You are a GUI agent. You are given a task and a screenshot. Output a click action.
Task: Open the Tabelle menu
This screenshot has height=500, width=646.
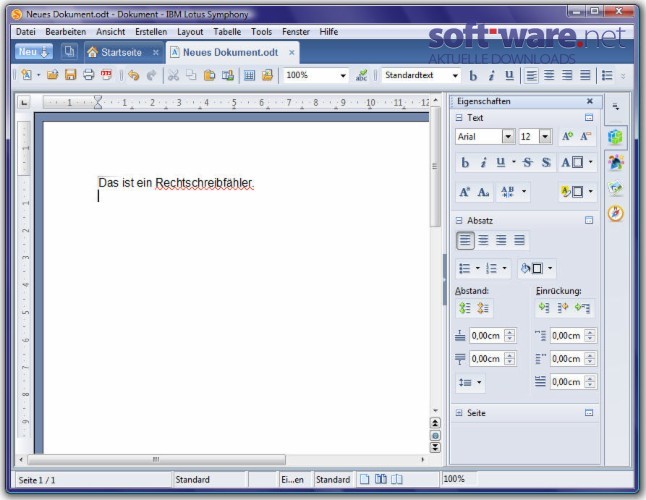click(x=227, y=32)
